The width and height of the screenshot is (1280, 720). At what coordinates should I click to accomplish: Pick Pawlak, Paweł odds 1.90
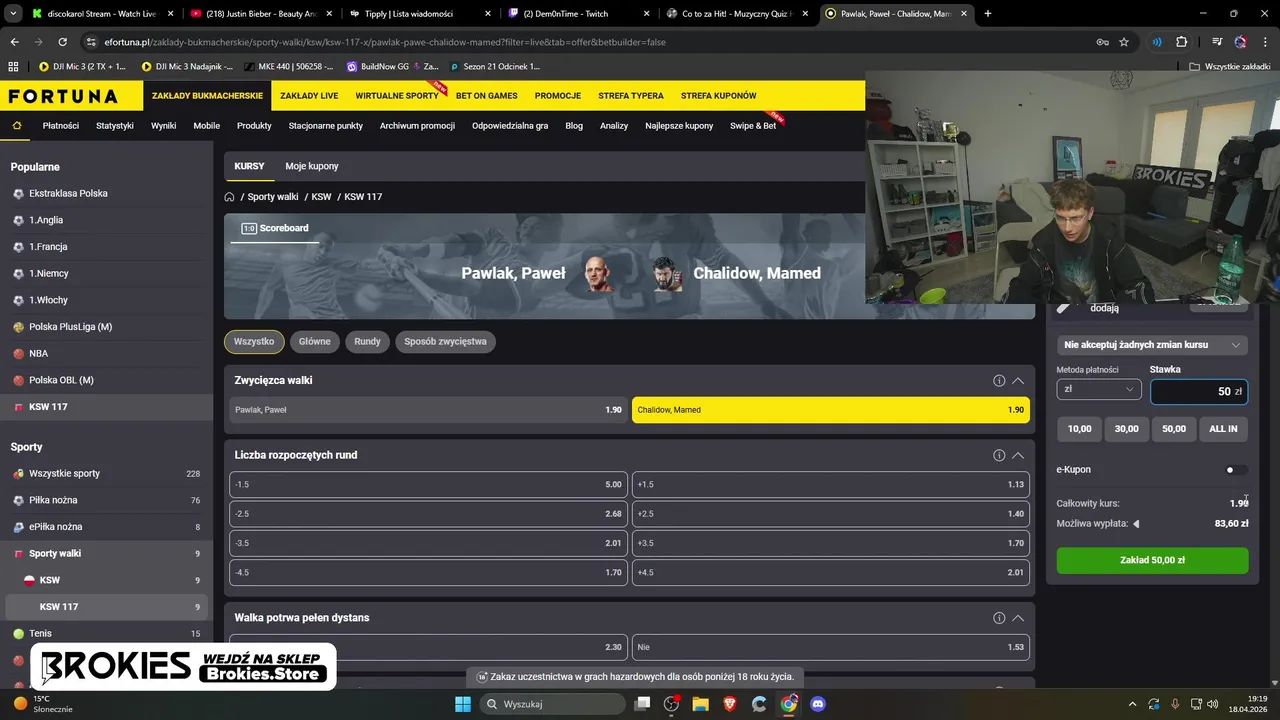pos(428,410)
